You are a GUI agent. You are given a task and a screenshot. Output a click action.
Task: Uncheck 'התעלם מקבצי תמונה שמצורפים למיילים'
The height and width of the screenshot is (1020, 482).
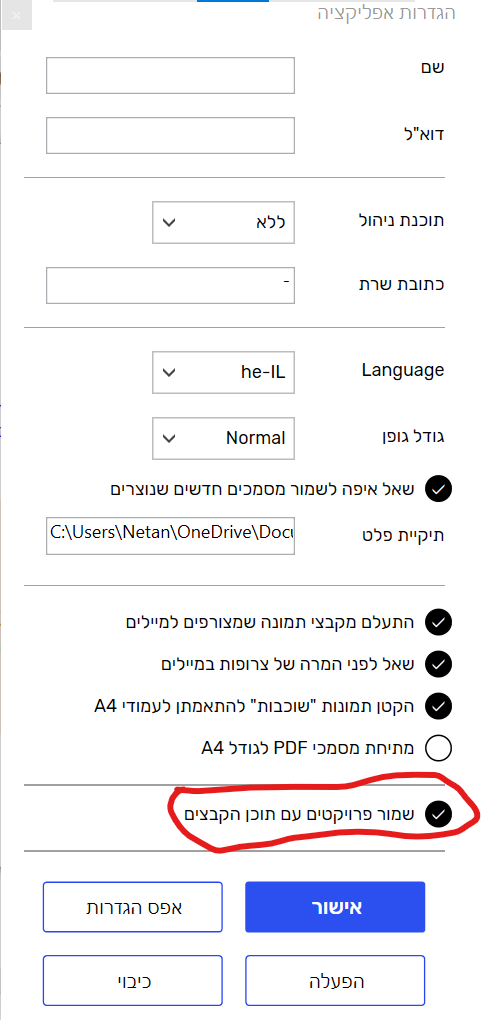tap(438, 623)
